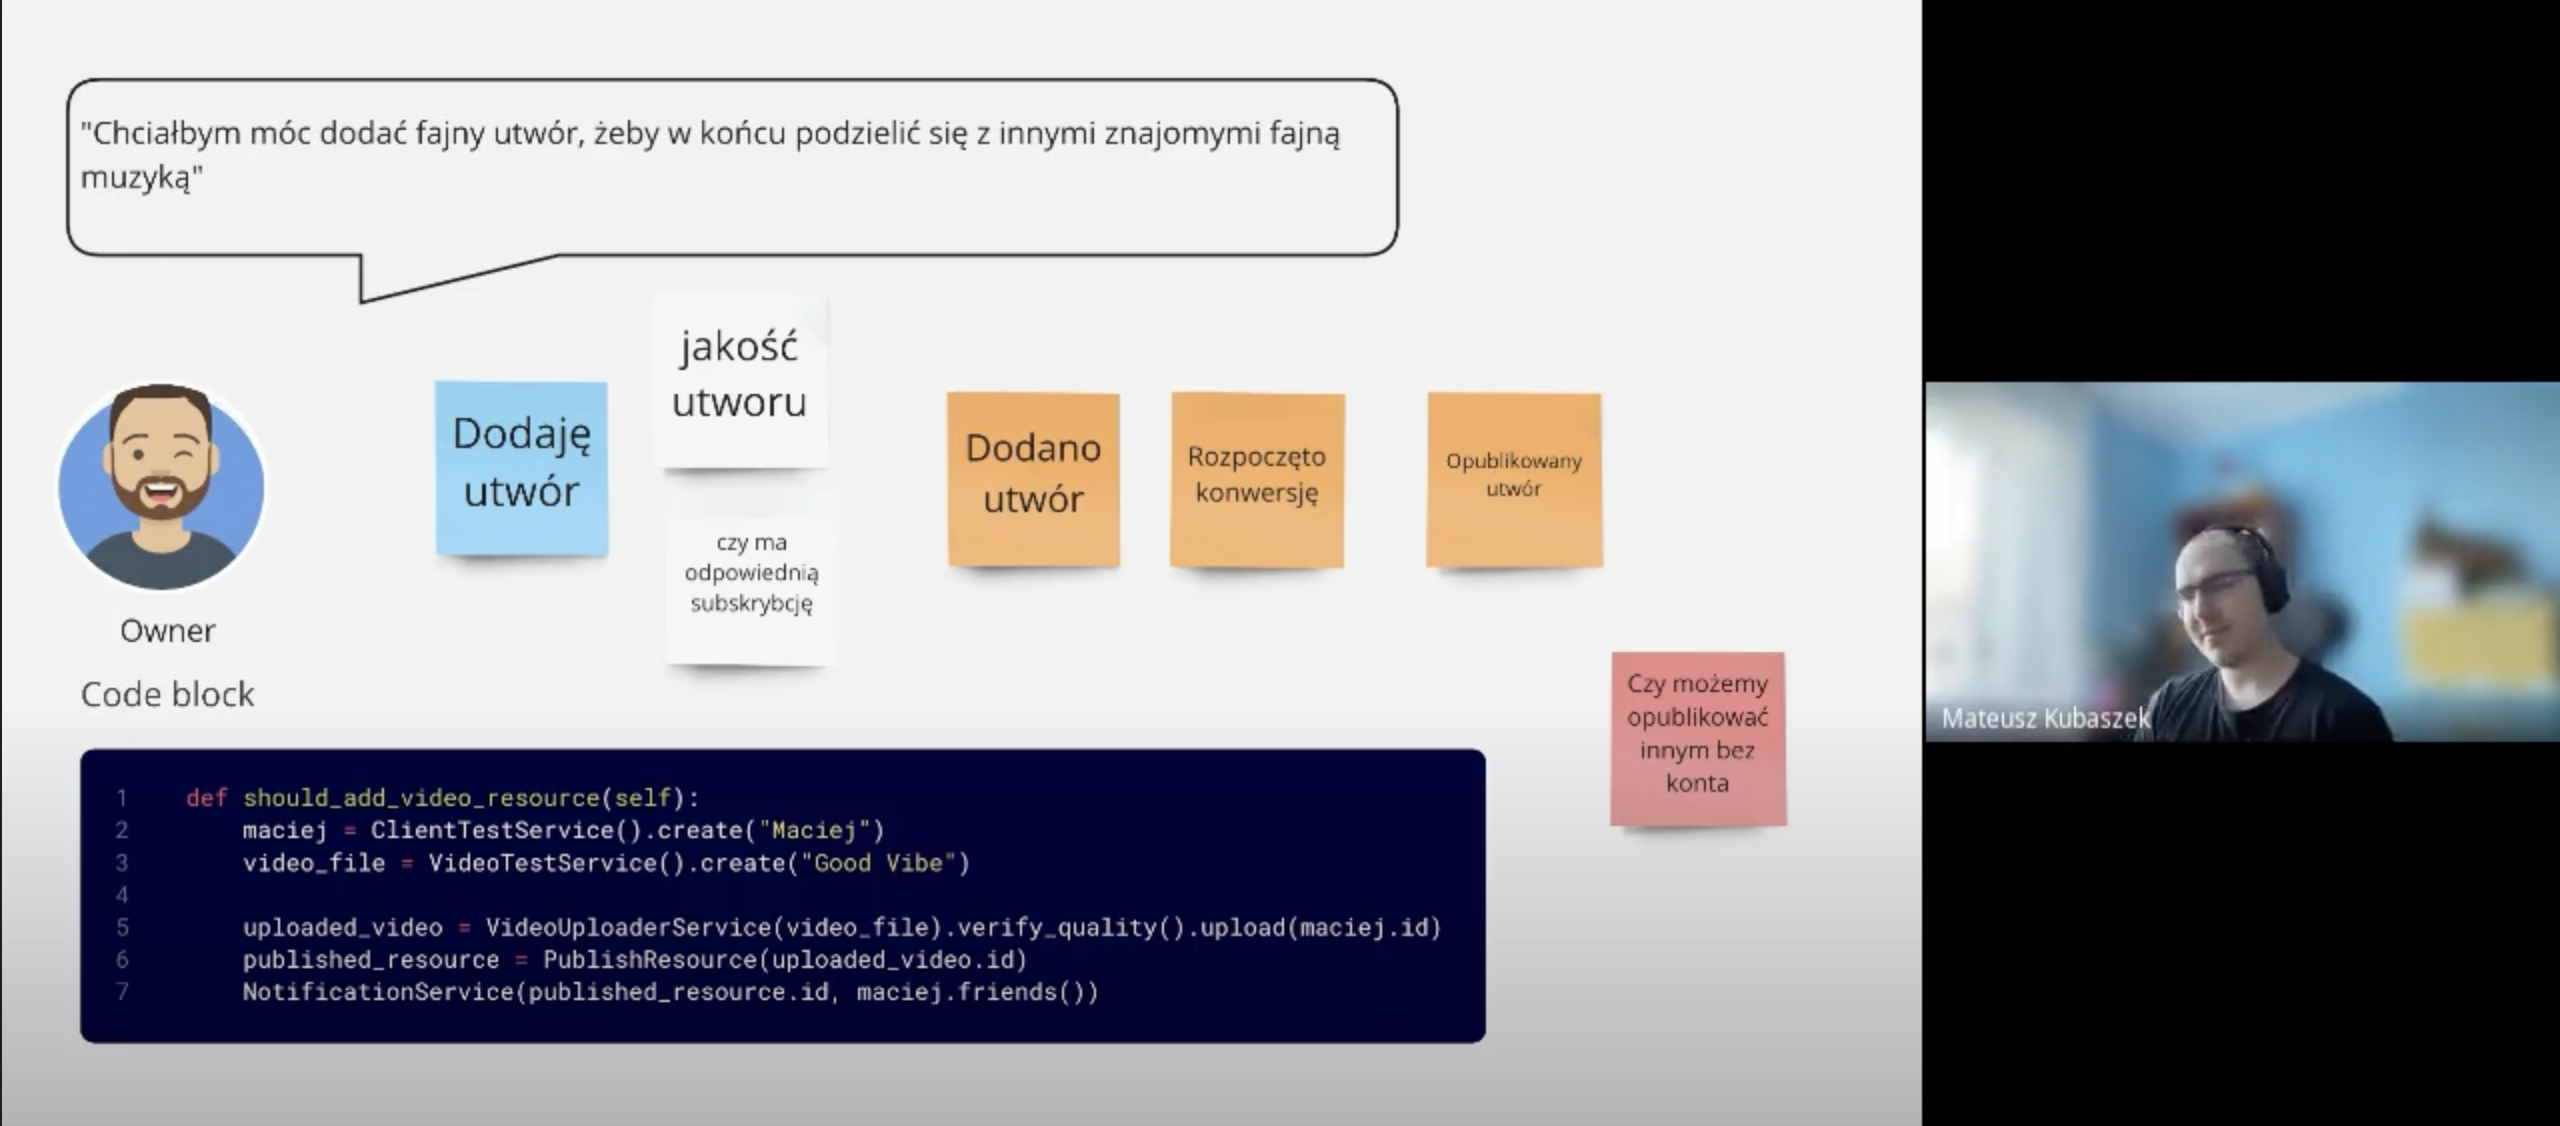Screen dimensions: 2560x1126
Task: Click the 'Owner' label under the avatar
Action: click(167, 631)
